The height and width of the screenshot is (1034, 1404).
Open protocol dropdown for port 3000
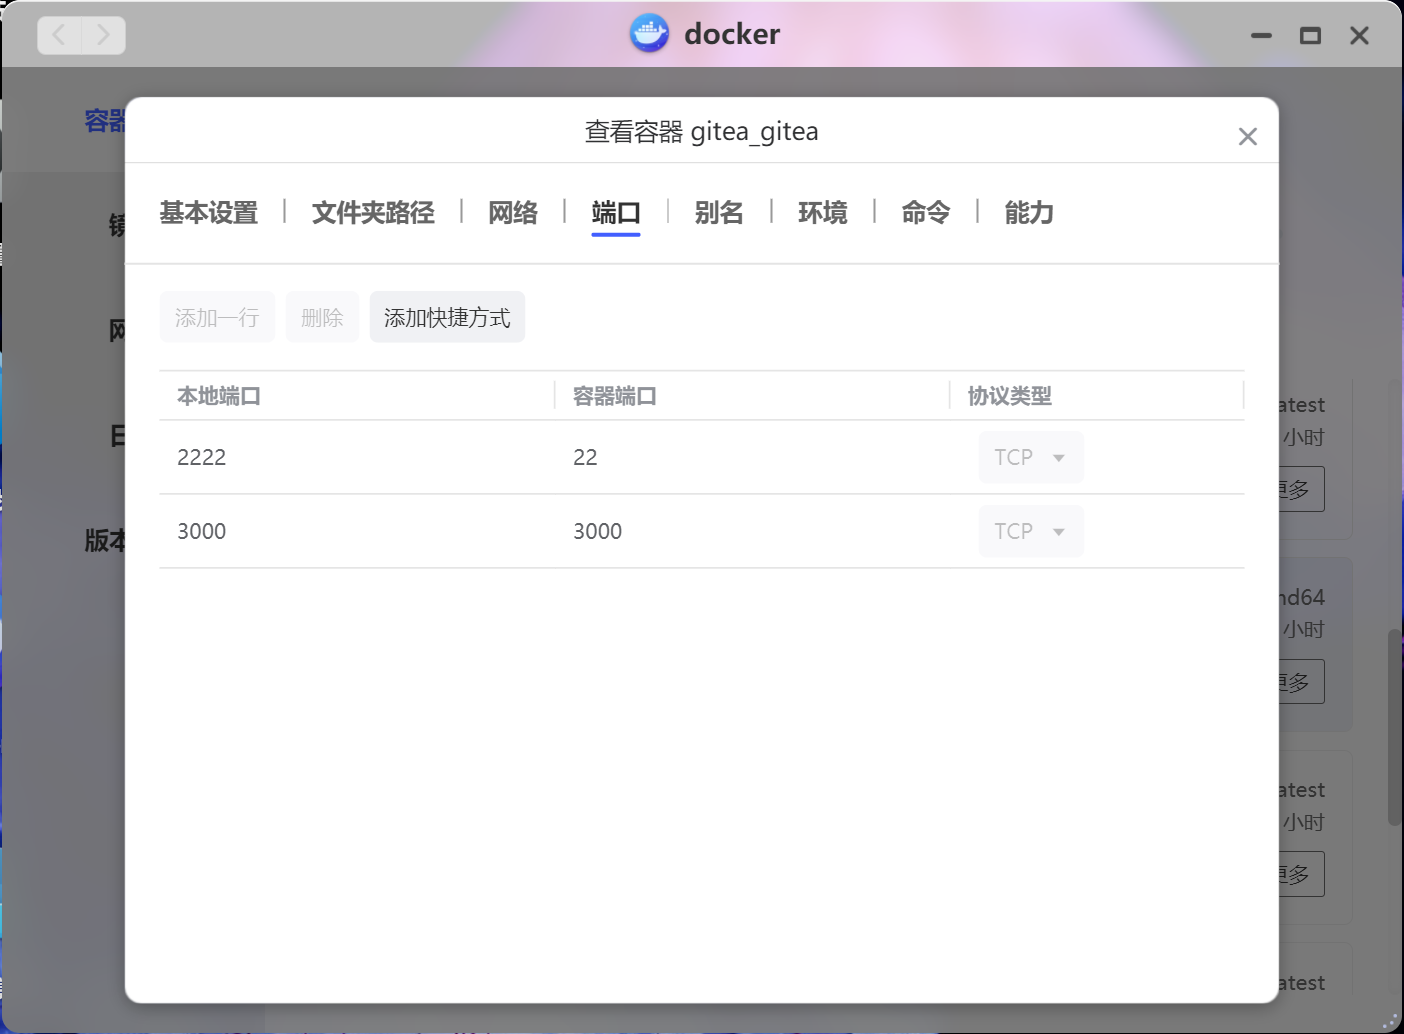[1030, 532]
